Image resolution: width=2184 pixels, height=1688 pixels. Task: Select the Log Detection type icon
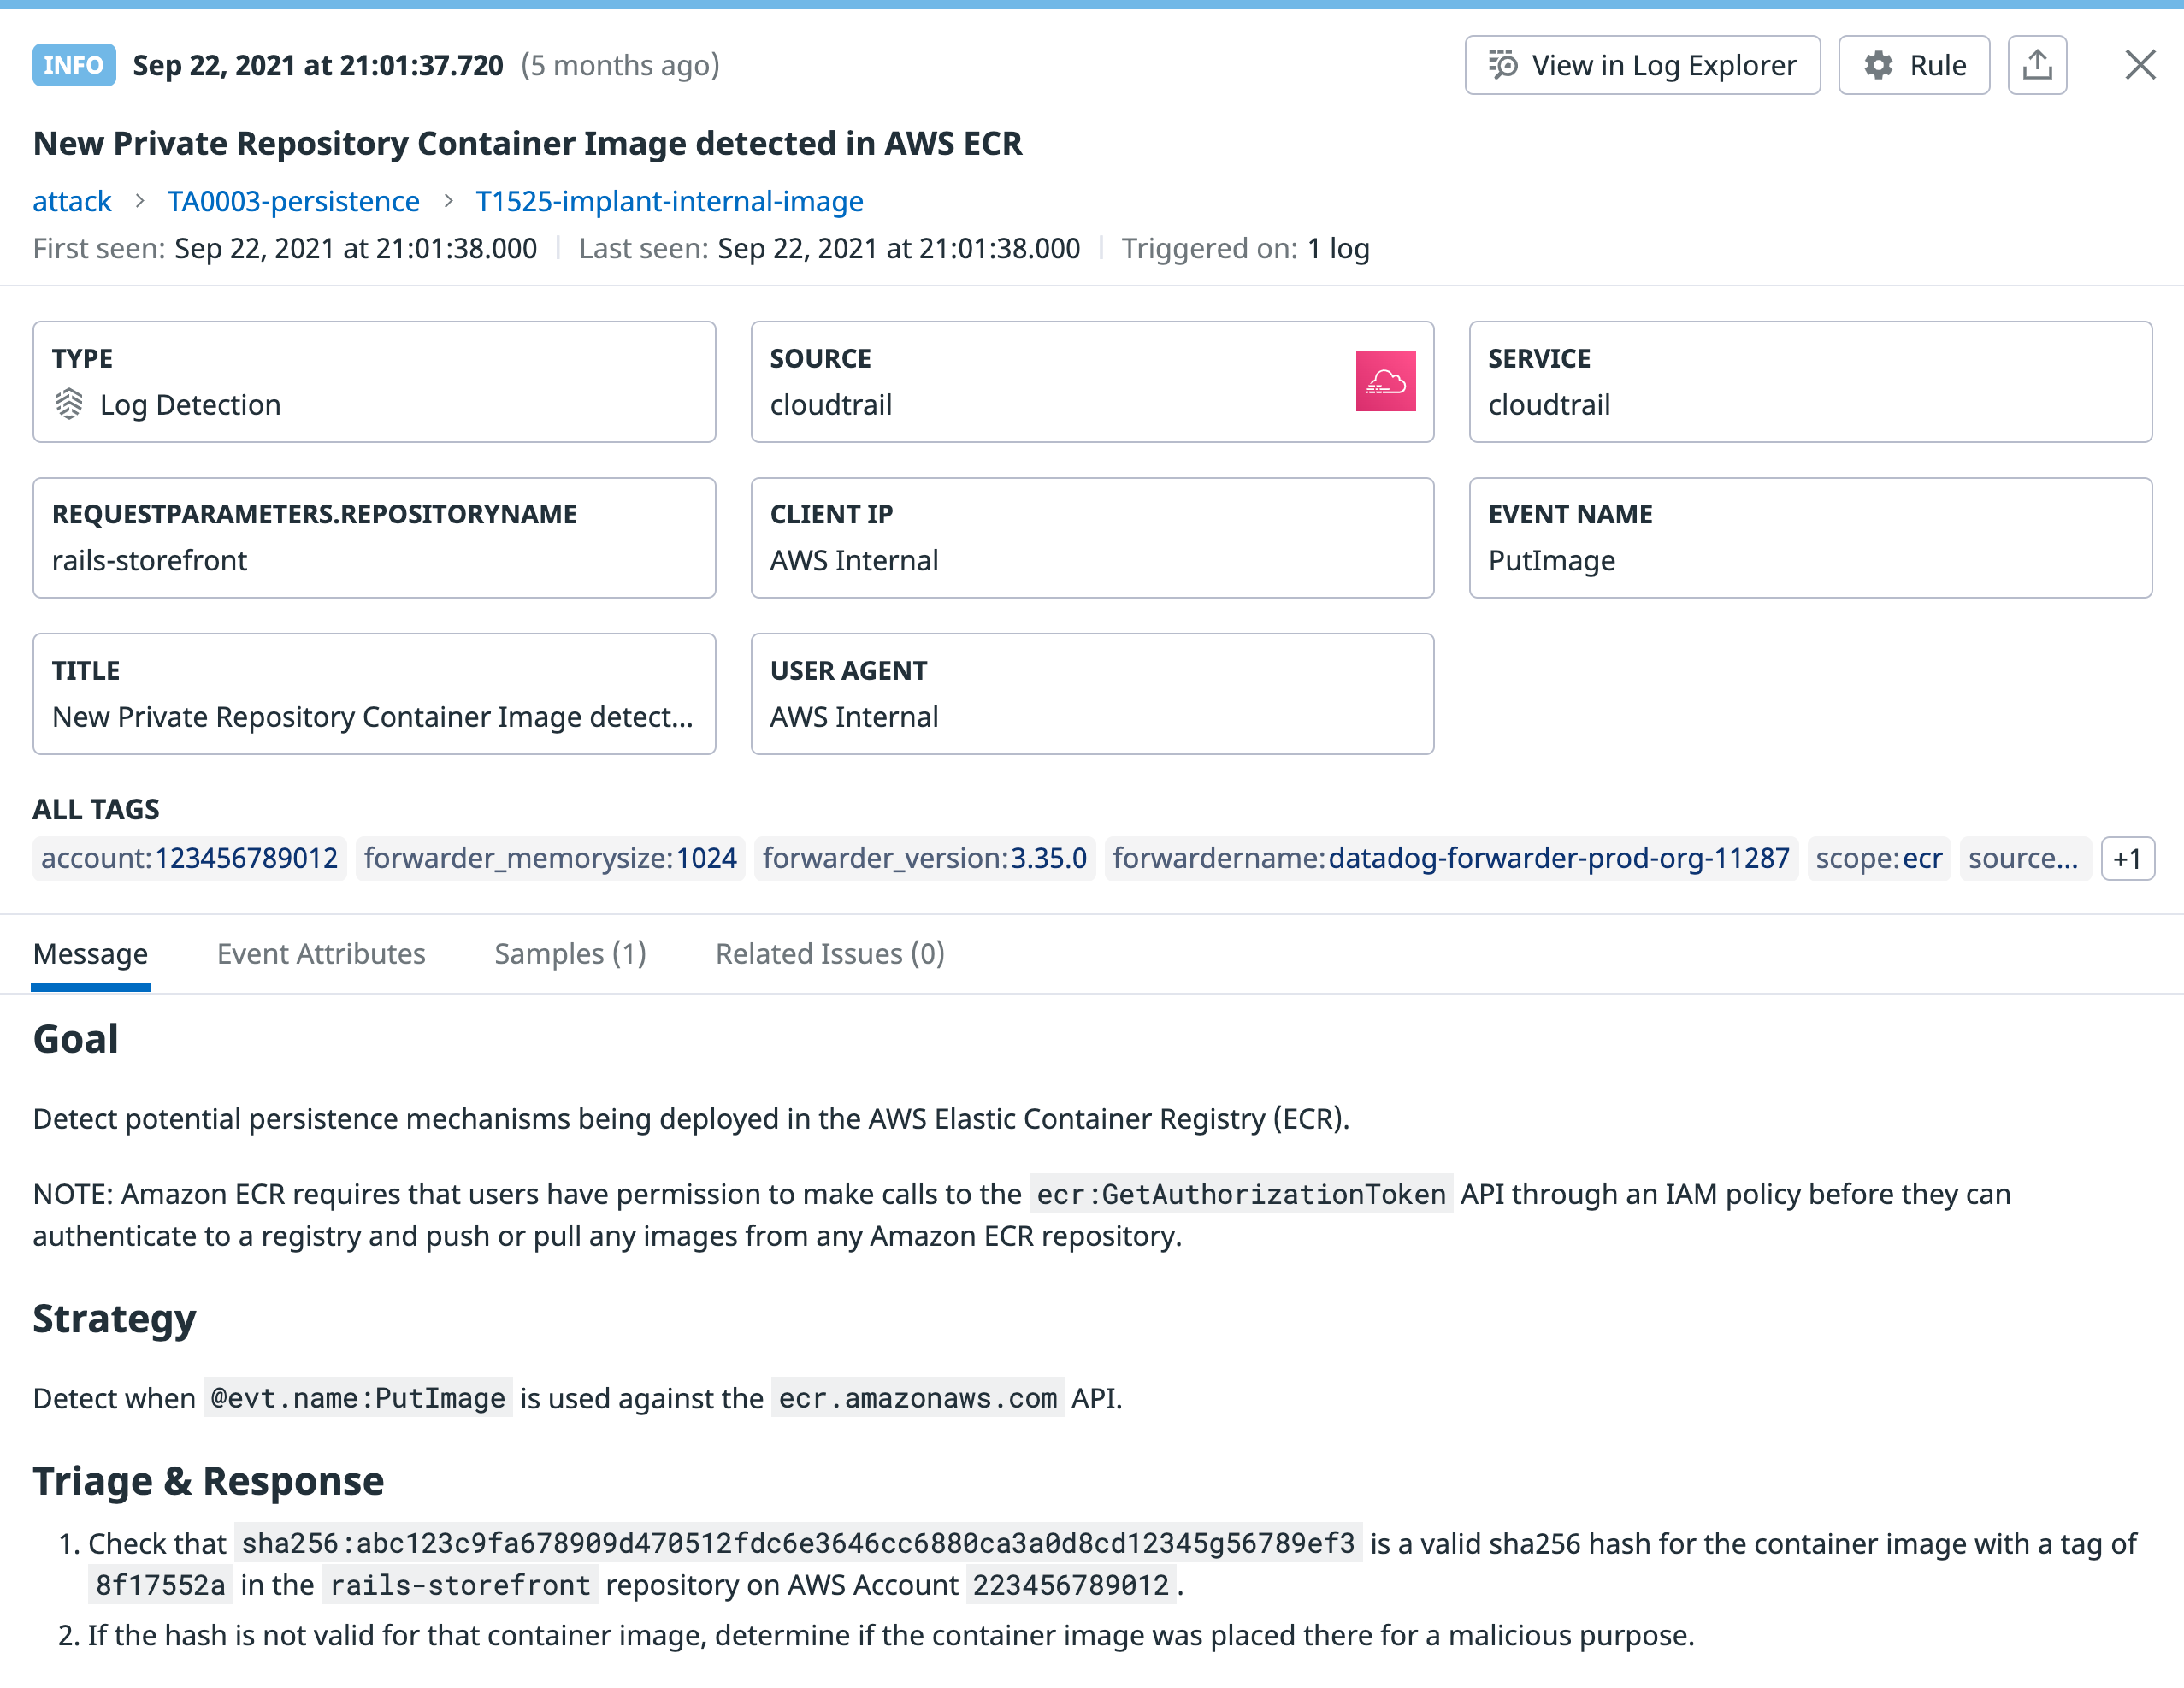[x=70, y=404]
